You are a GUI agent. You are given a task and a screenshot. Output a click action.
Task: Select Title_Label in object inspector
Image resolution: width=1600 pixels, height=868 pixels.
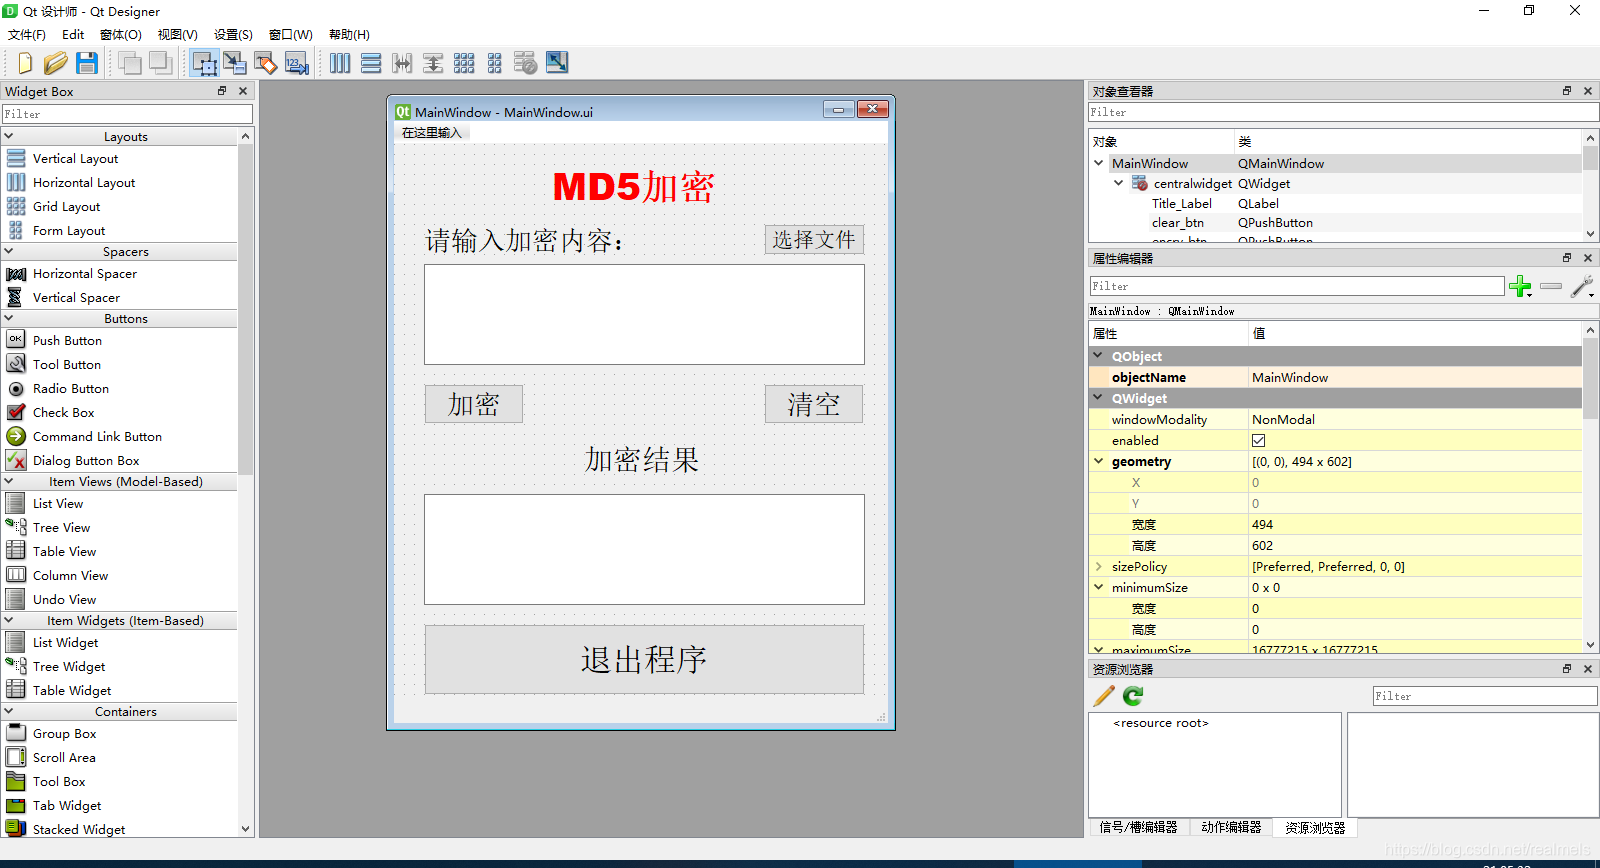pos(1182,203)
